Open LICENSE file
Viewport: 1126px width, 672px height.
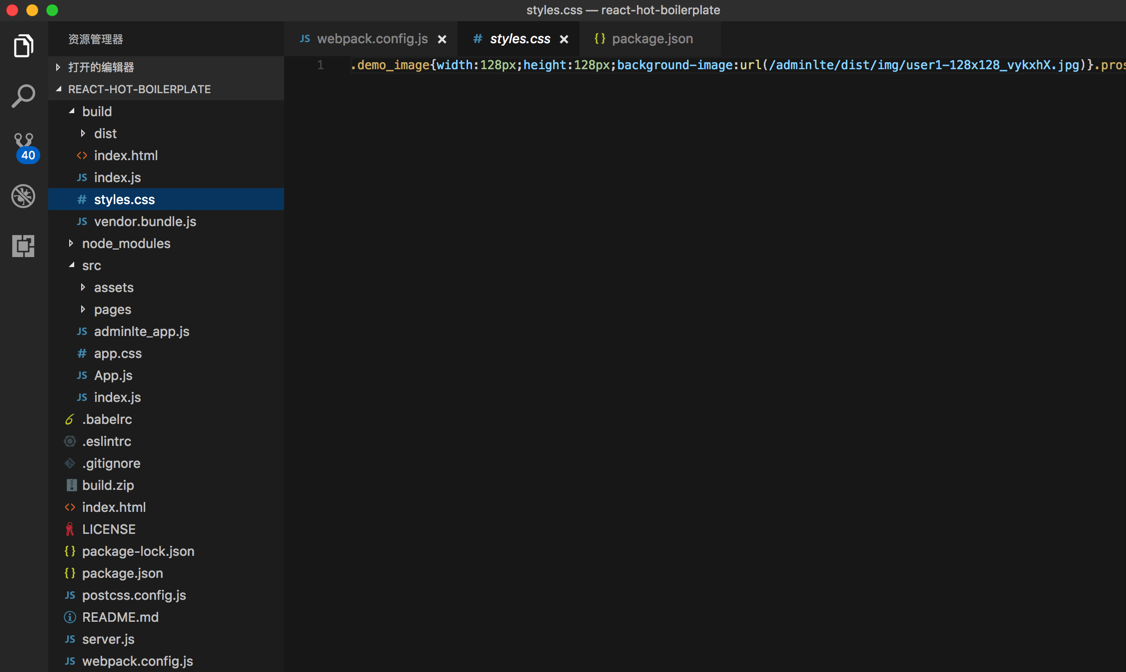tap(166, 529)
